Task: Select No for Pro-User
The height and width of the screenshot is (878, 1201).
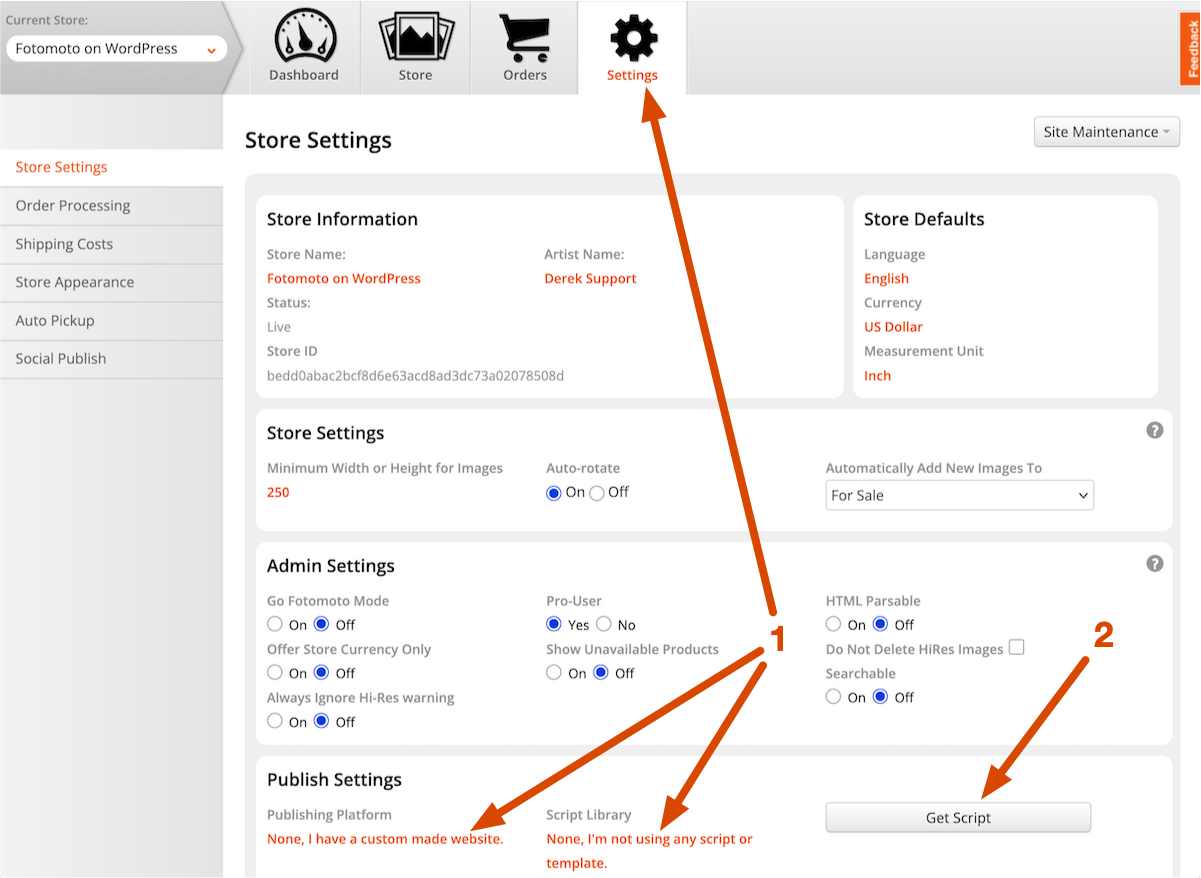Action: [x=604, y=624]
